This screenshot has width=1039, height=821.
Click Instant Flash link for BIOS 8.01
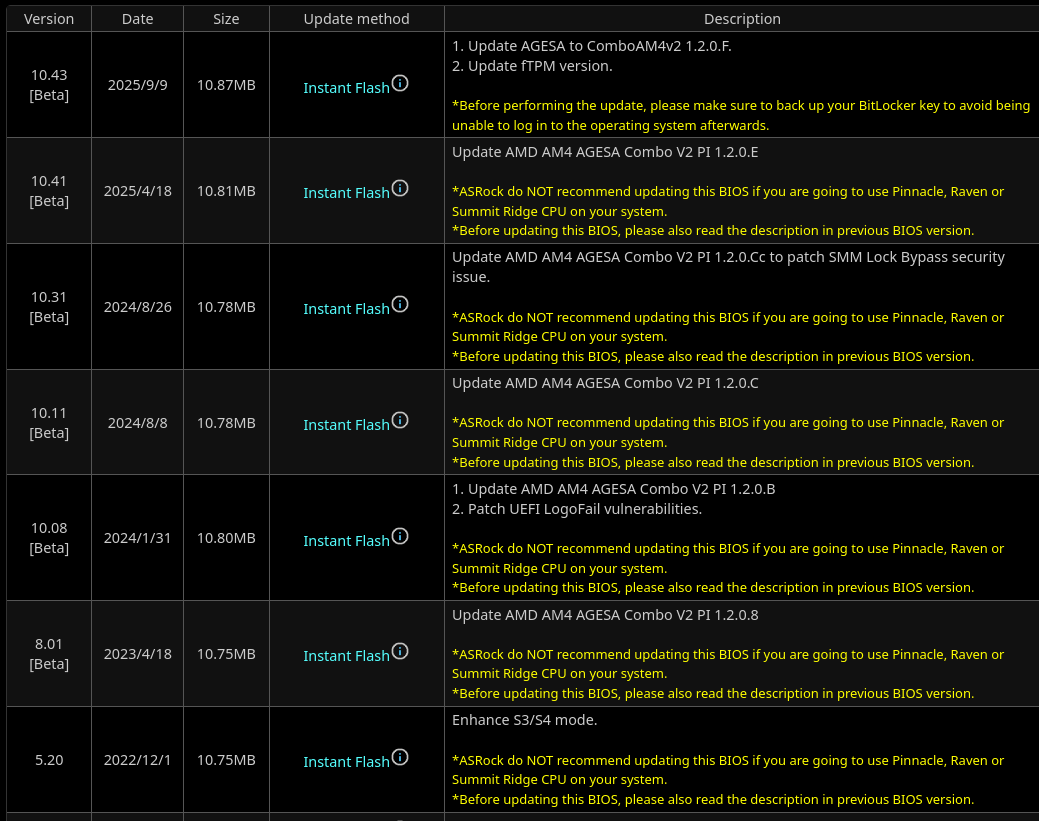point(346,656)
